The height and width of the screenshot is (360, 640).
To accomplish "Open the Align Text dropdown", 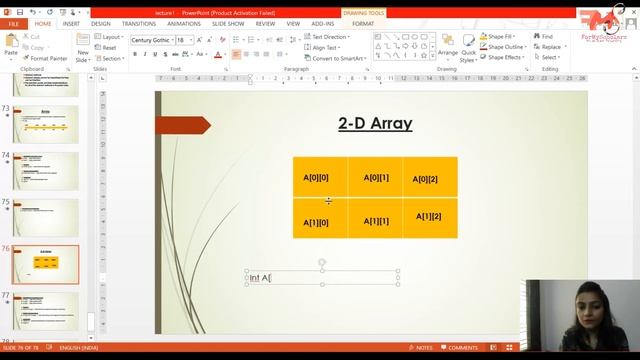I will point(322,47).
